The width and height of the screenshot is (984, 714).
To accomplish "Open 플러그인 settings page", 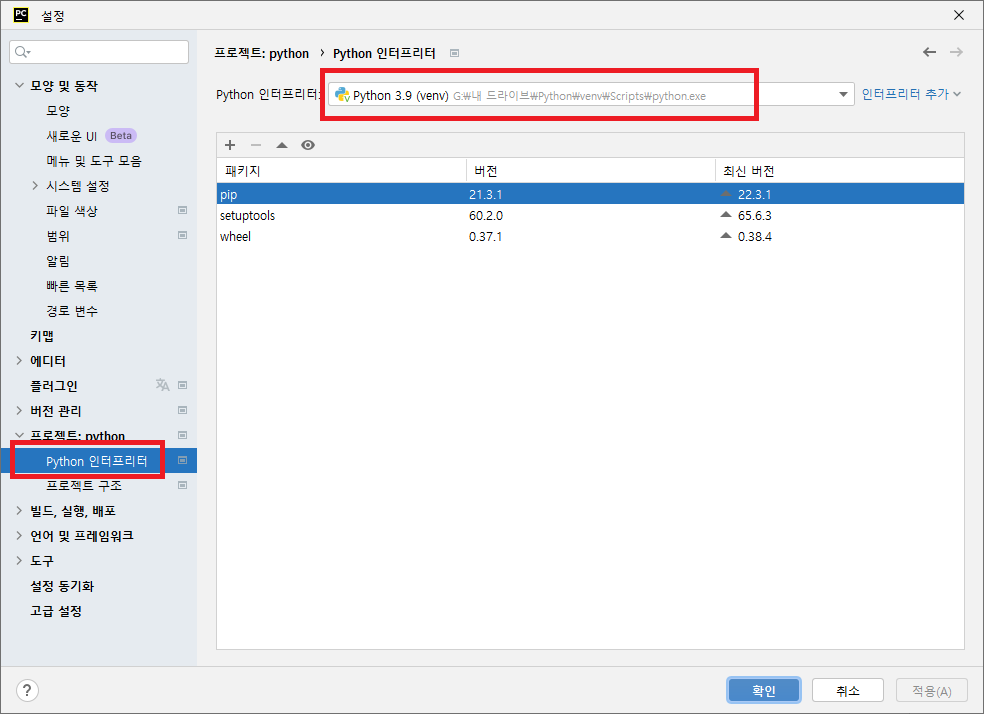I will point(54,386).
